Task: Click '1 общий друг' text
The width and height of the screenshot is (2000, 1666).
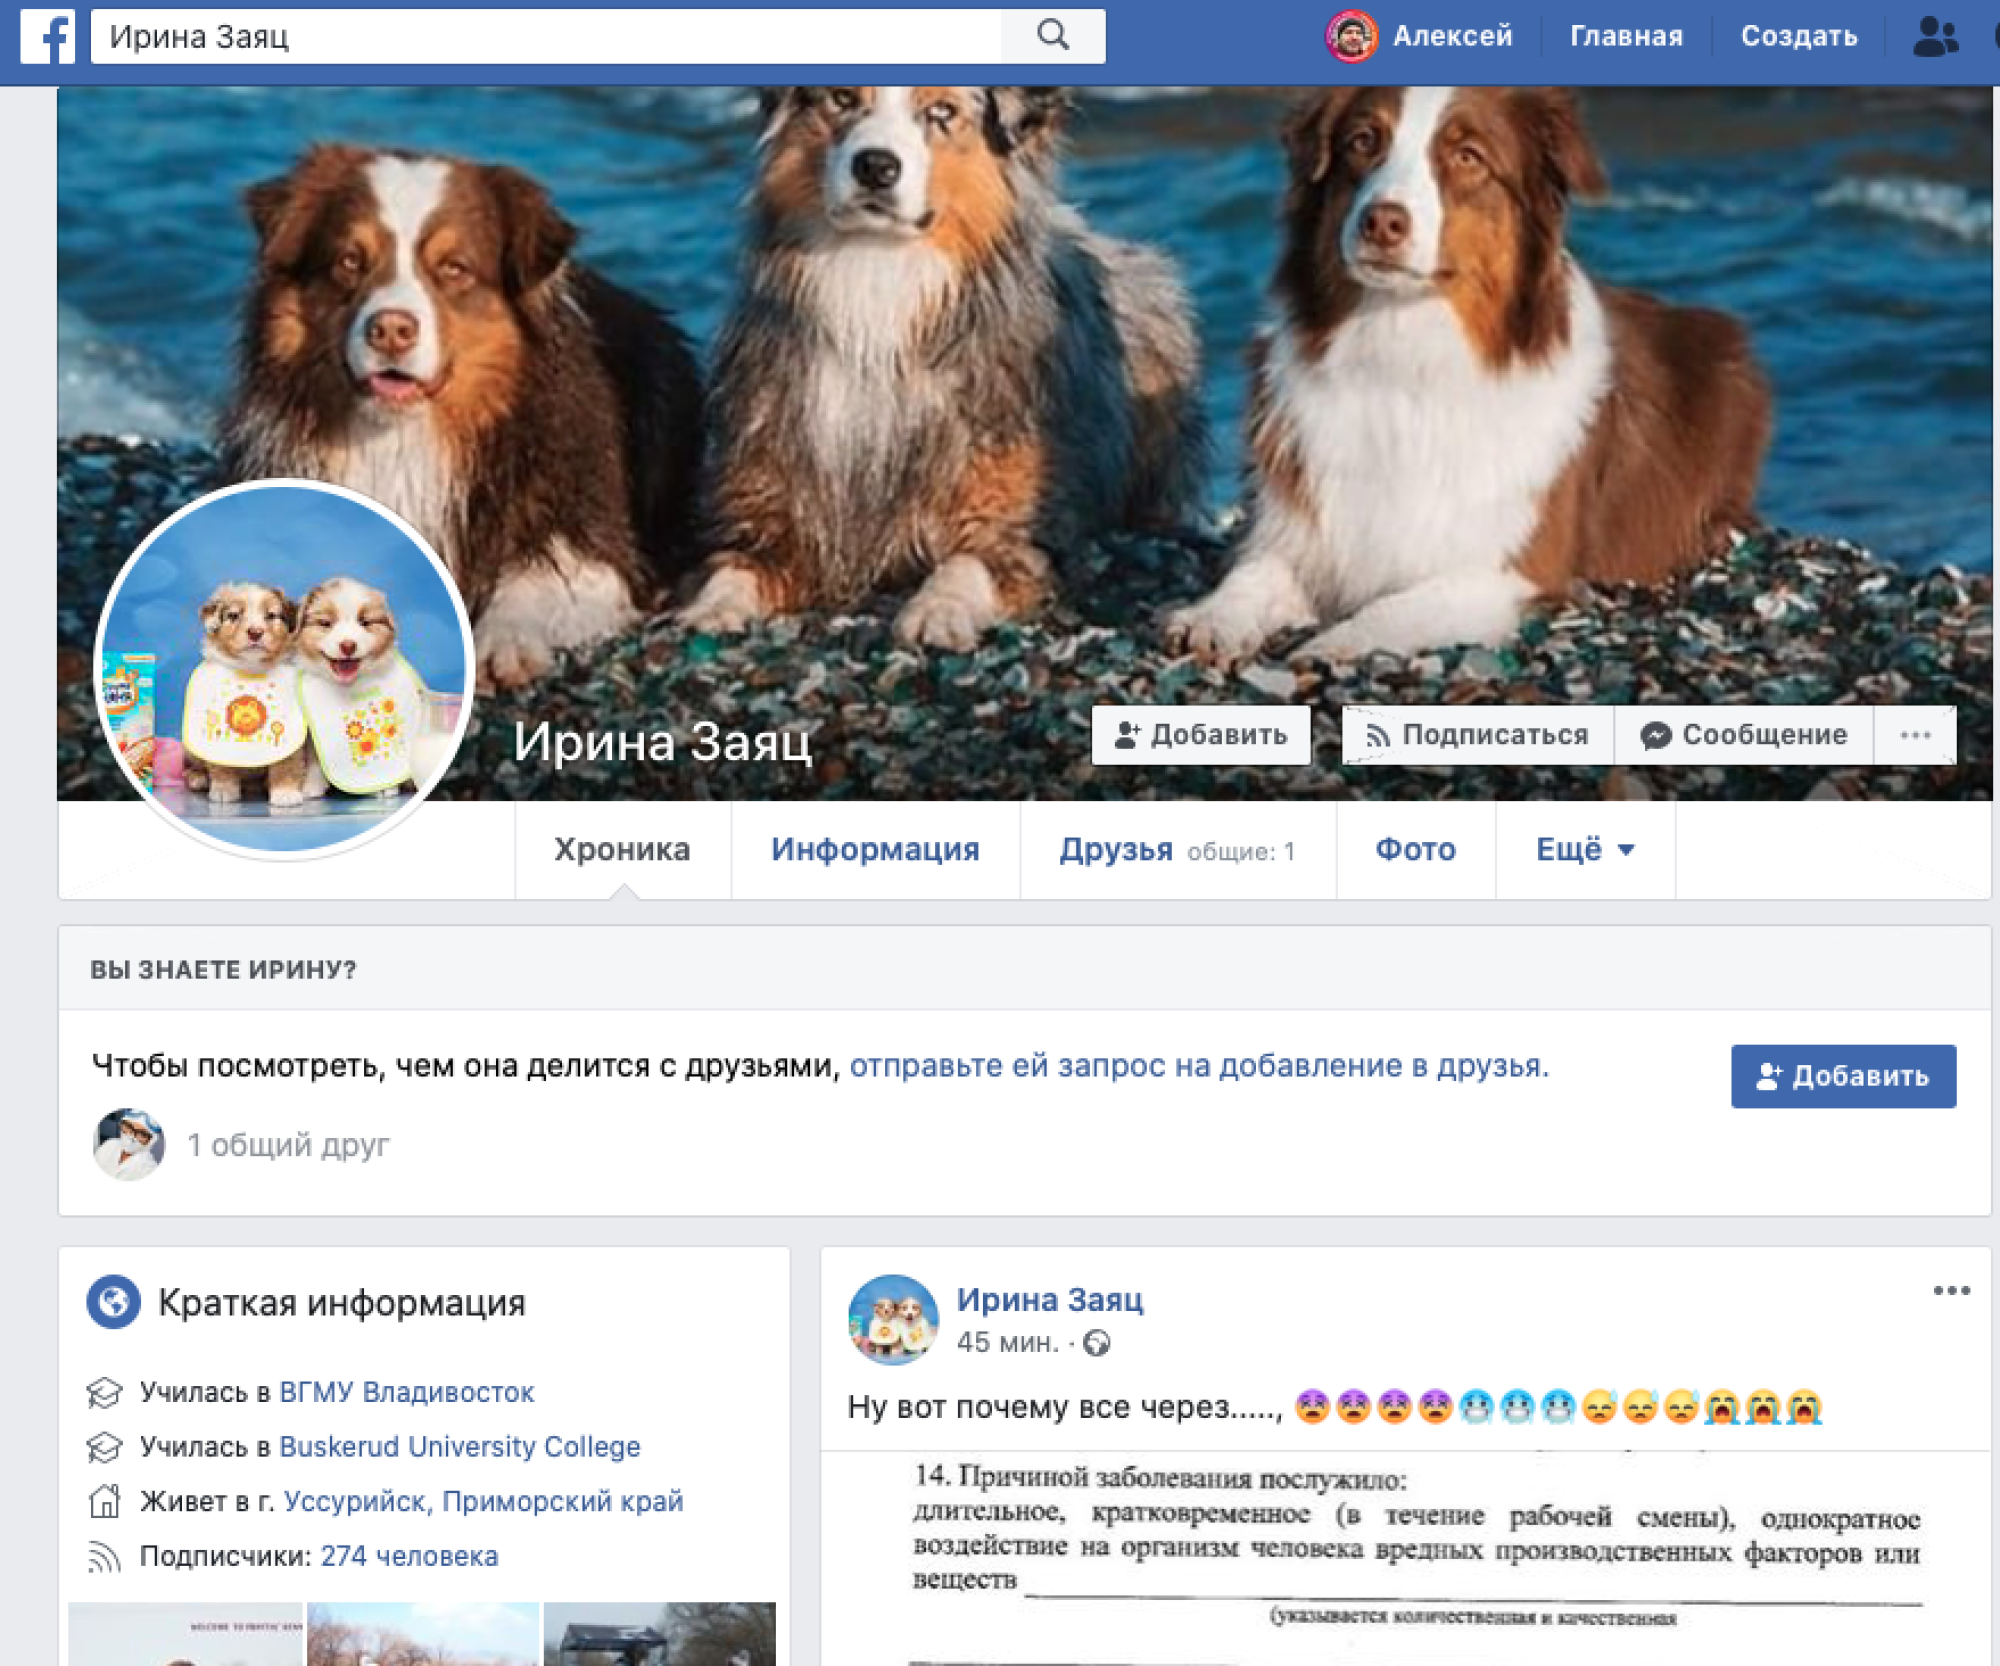Action: (x=288, y=1145)
